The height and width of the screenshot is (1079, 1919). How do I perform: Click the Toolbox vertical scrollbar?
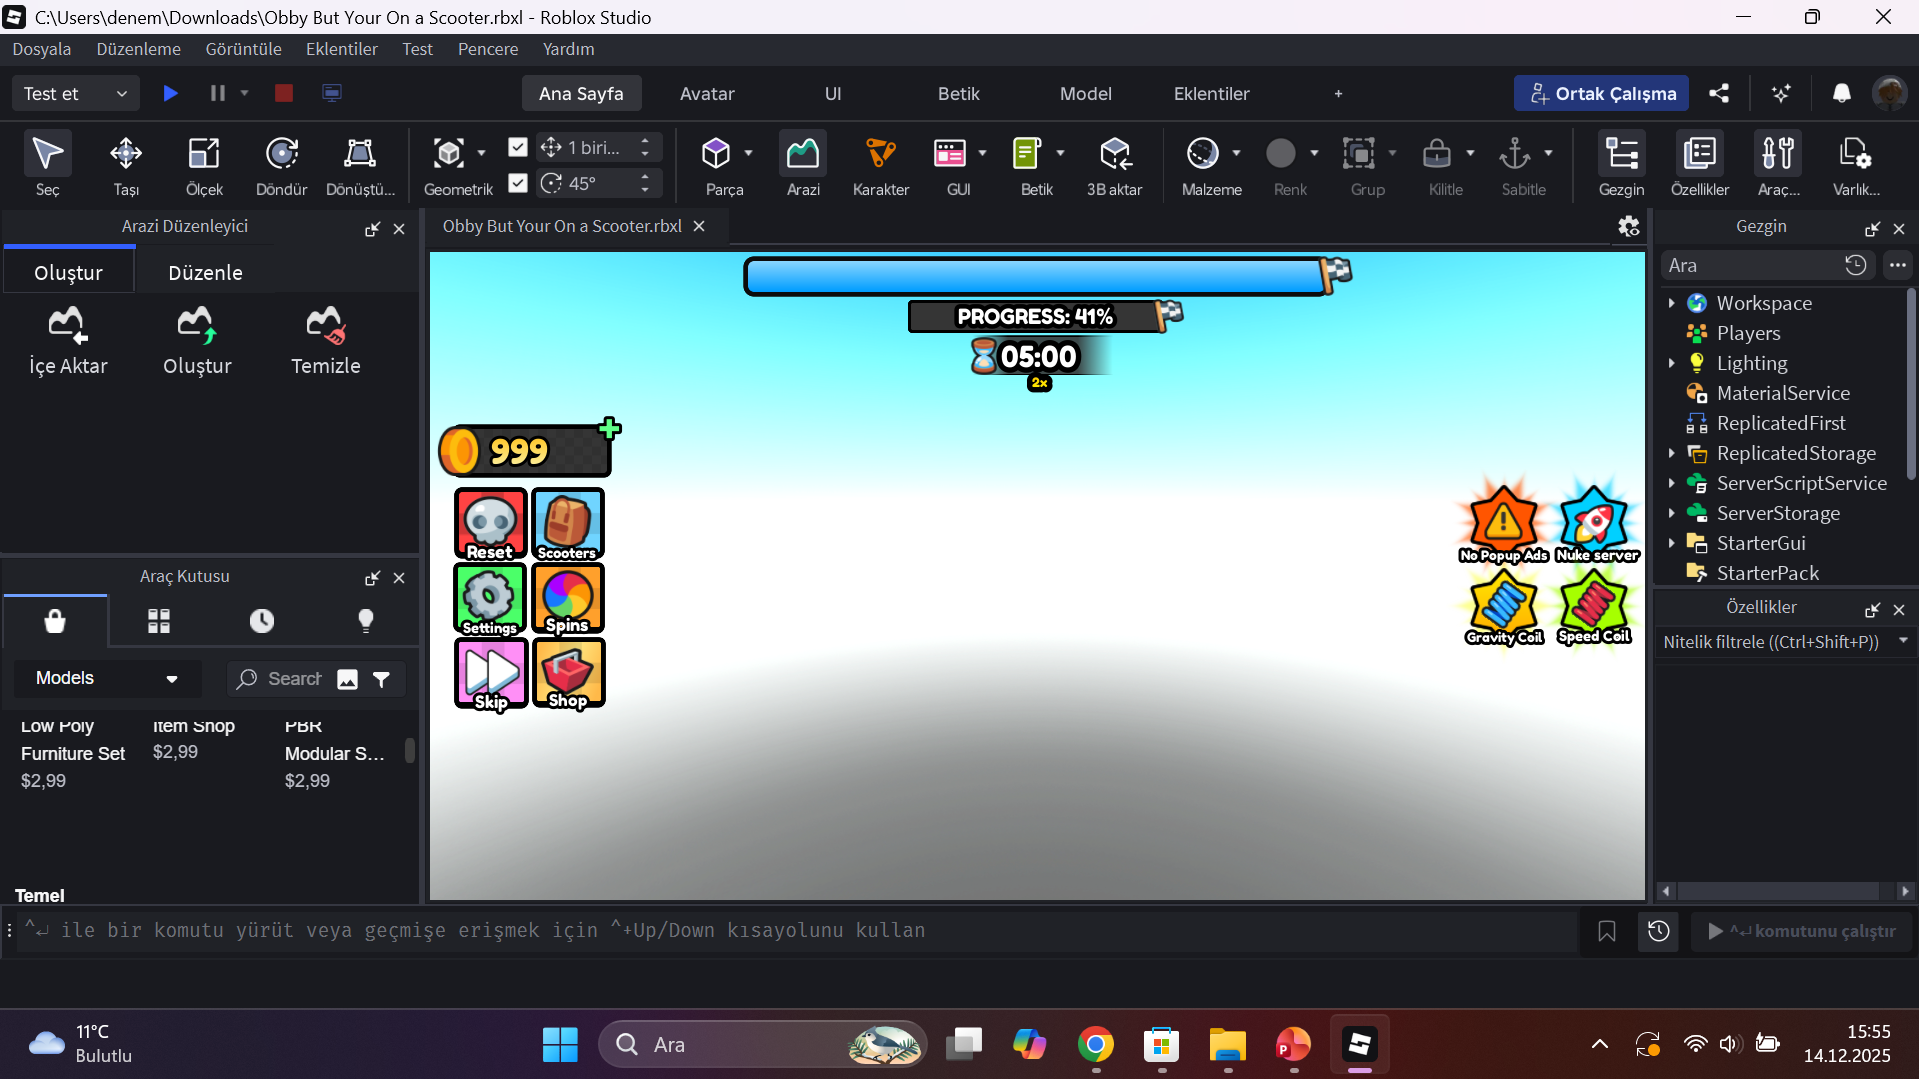point(409,750)
